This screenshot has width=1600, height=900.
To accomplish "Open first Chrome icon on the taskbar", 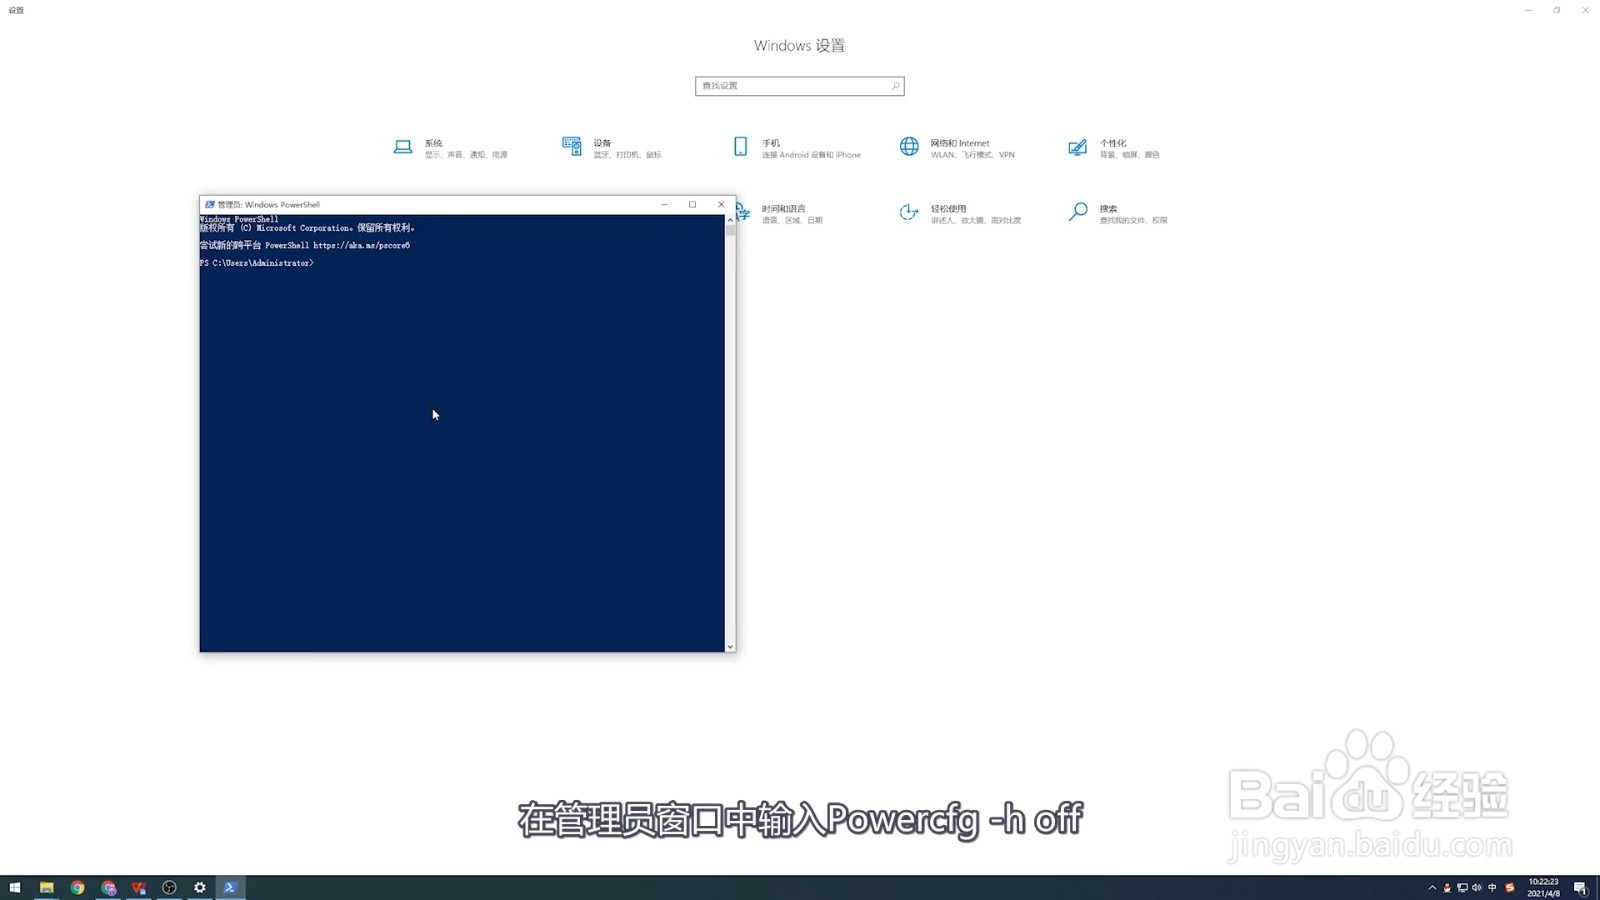I will [x=77, y=887].
